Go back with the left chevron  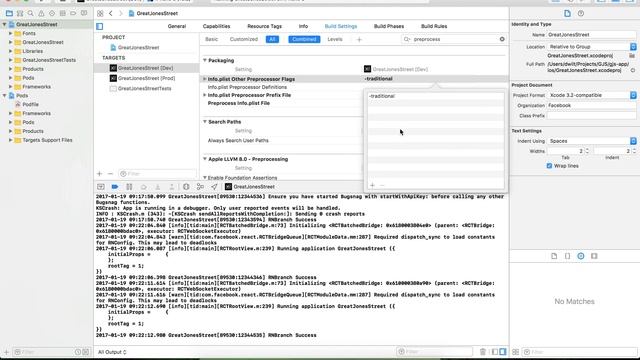tap(111, 13)
